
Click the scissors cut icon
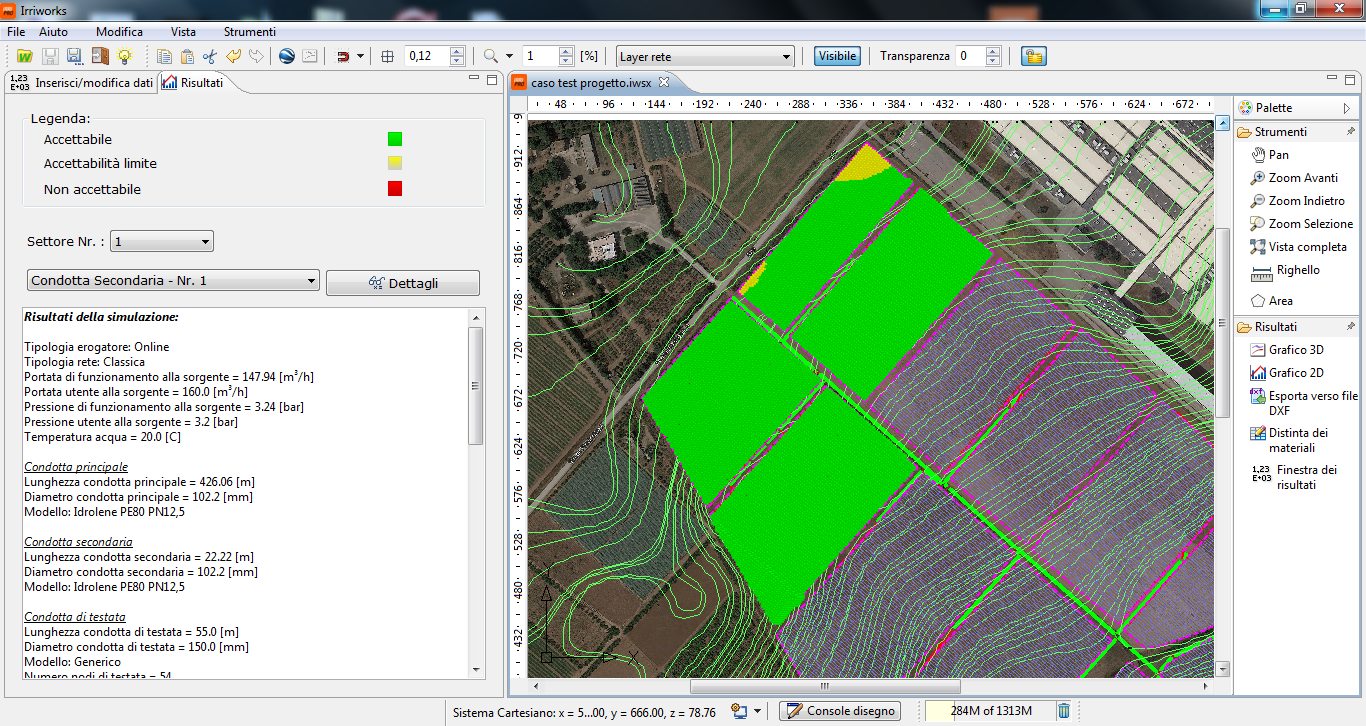click(209, 57)
